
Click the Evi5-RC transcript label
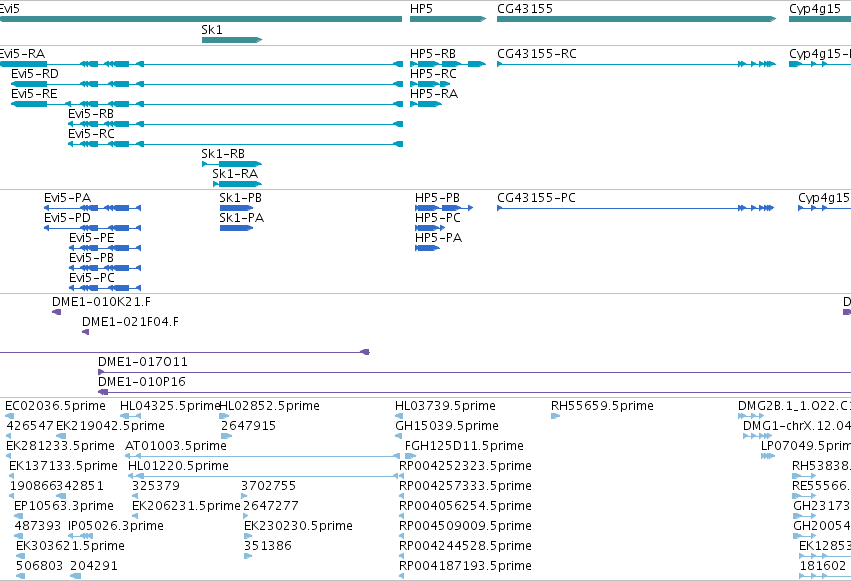pyautogui.click(x=91, y=134)
